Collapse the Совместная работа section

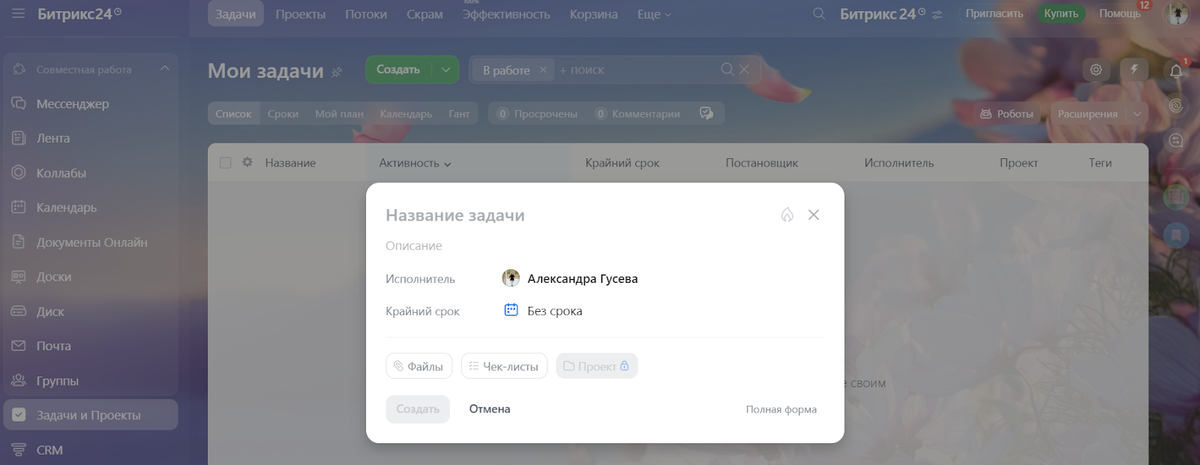tap(165, 69)
